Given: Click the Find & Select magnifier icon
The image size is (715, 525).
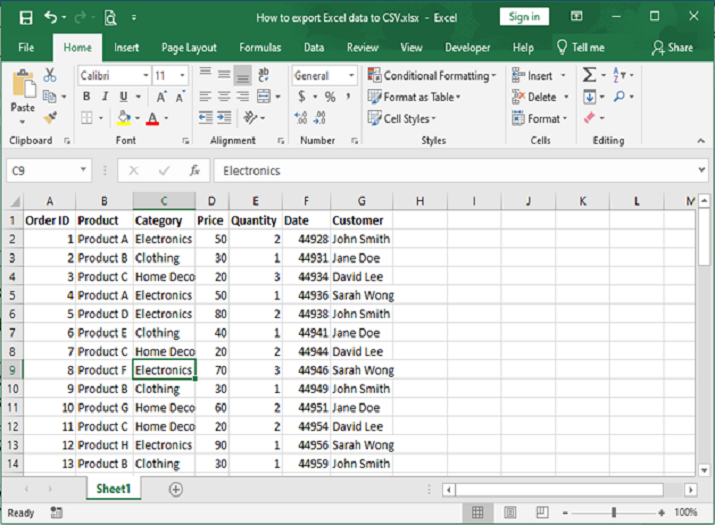Looking at the screenshot, I should tap(620, 97).
